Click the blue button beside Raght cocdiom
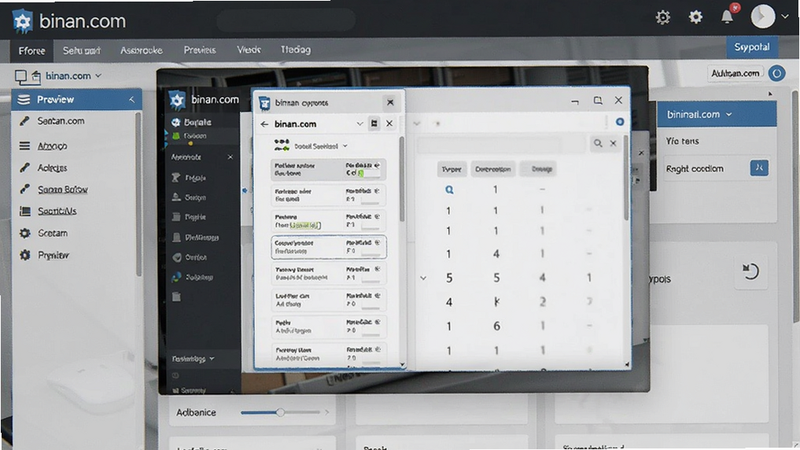The width and height of the screenshot is (800, 450). point(759,168)
